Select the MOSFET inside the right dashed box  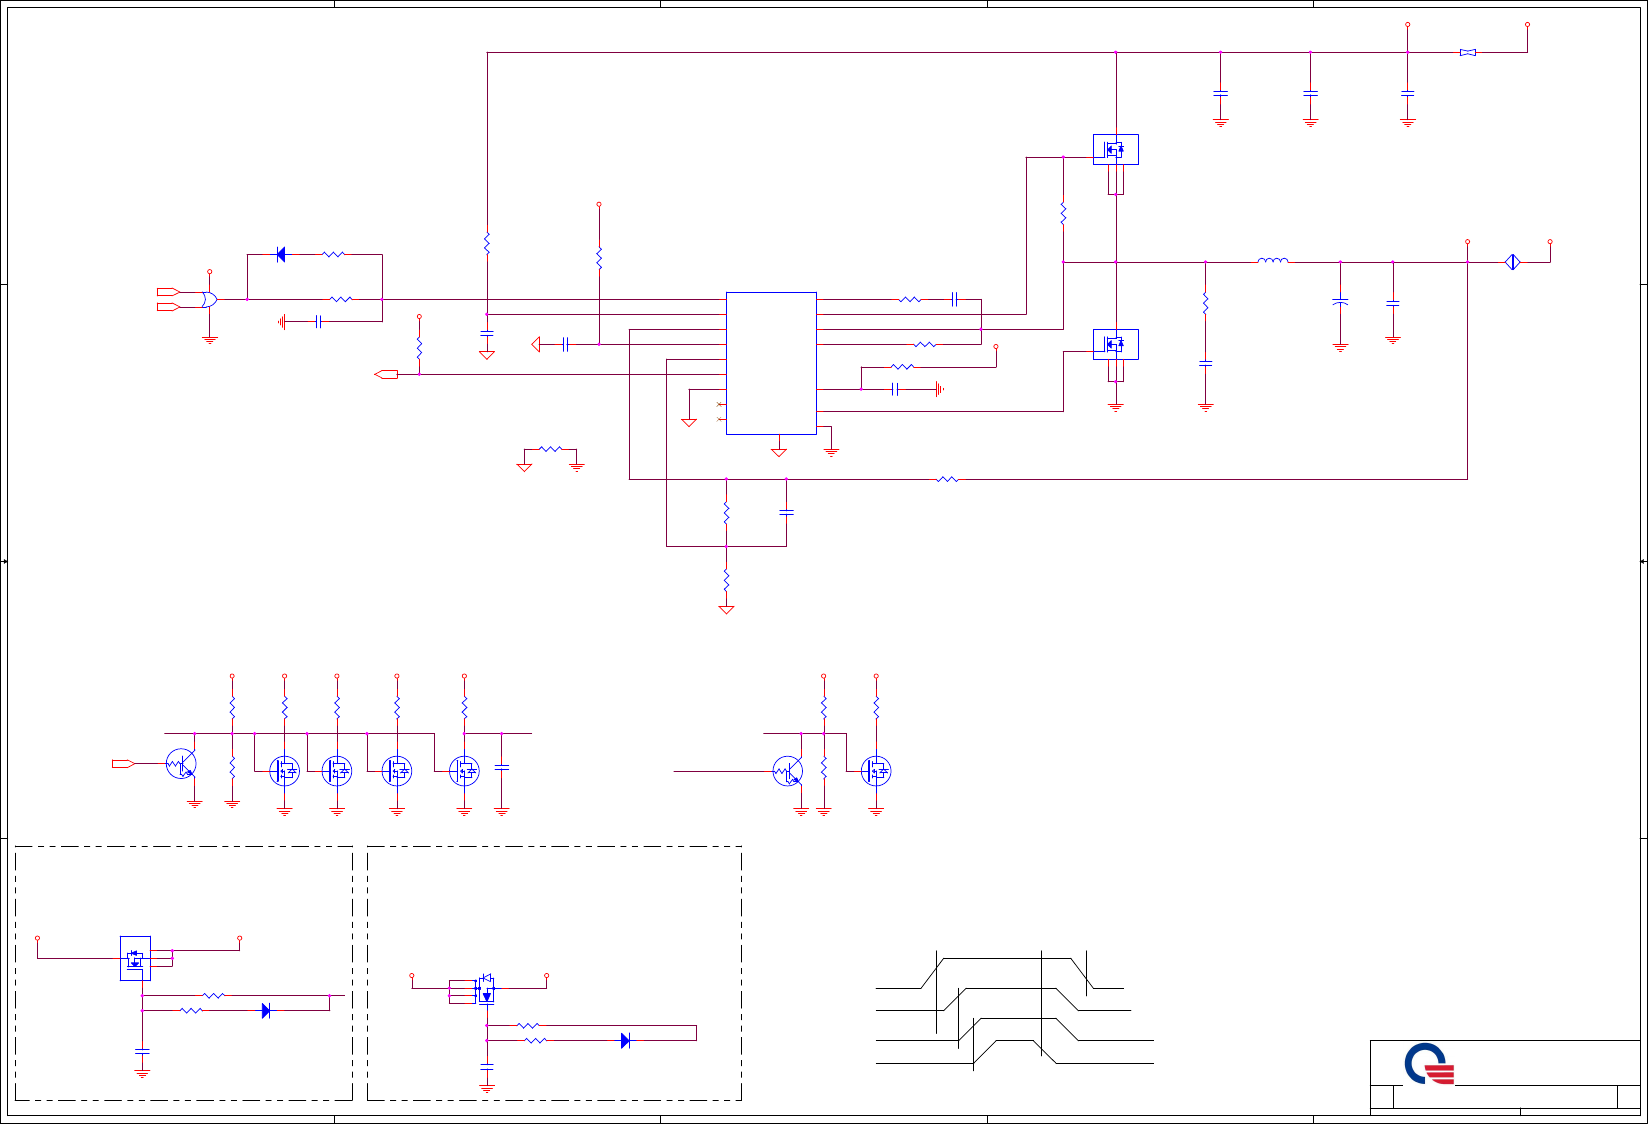pos(486,990)
